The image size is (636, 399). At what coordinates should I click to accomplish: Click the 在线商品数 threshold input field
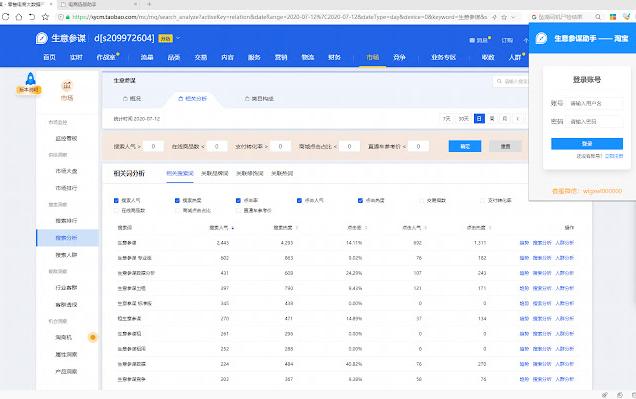(x=217, y=146)
